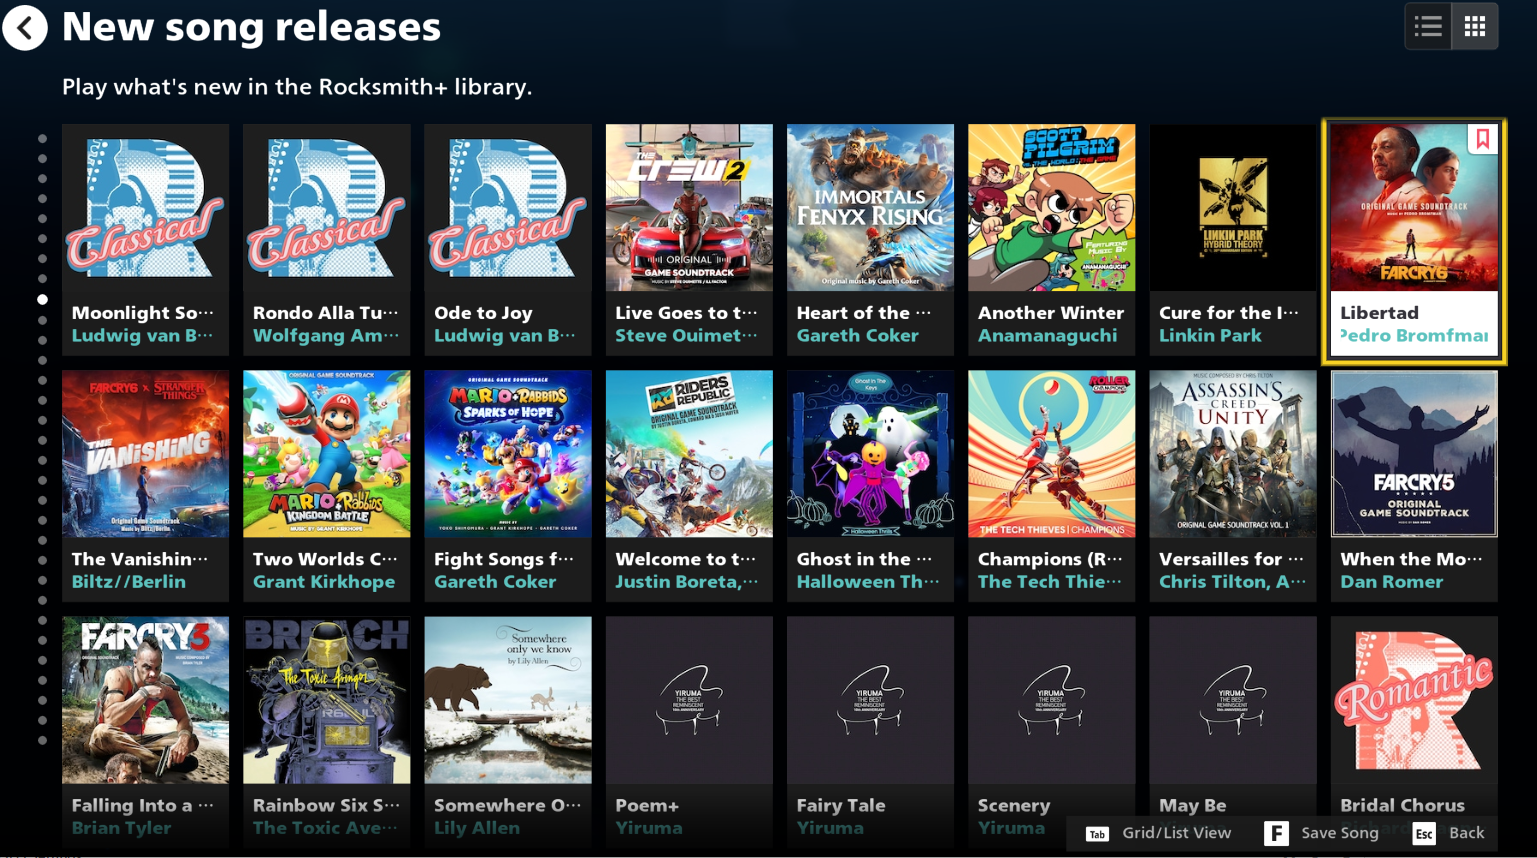Click 'Versailles for…' song title

pyautogui.click(x=1232, y=559)
